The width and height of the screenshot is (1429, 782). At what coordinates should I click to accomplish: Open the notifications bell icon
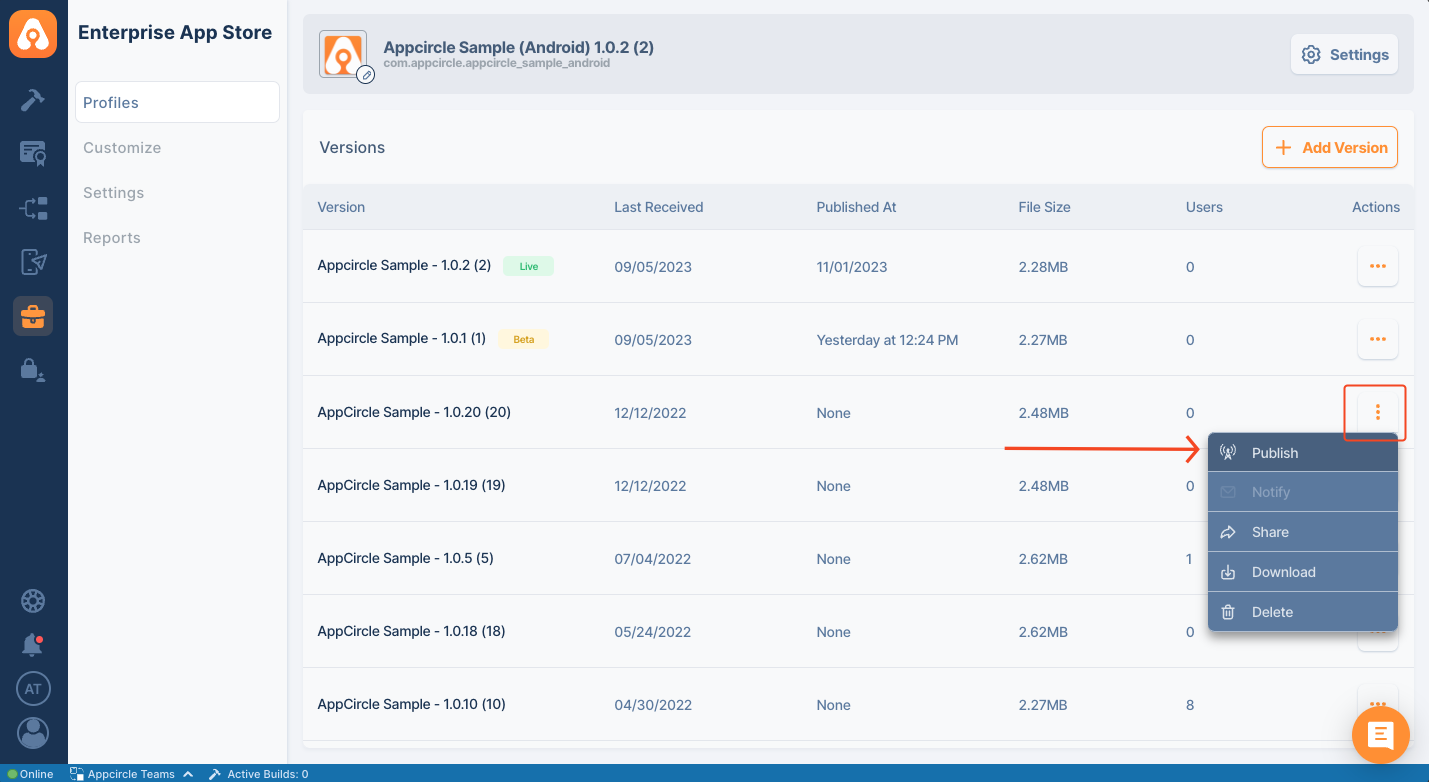(x=33, y=645)
